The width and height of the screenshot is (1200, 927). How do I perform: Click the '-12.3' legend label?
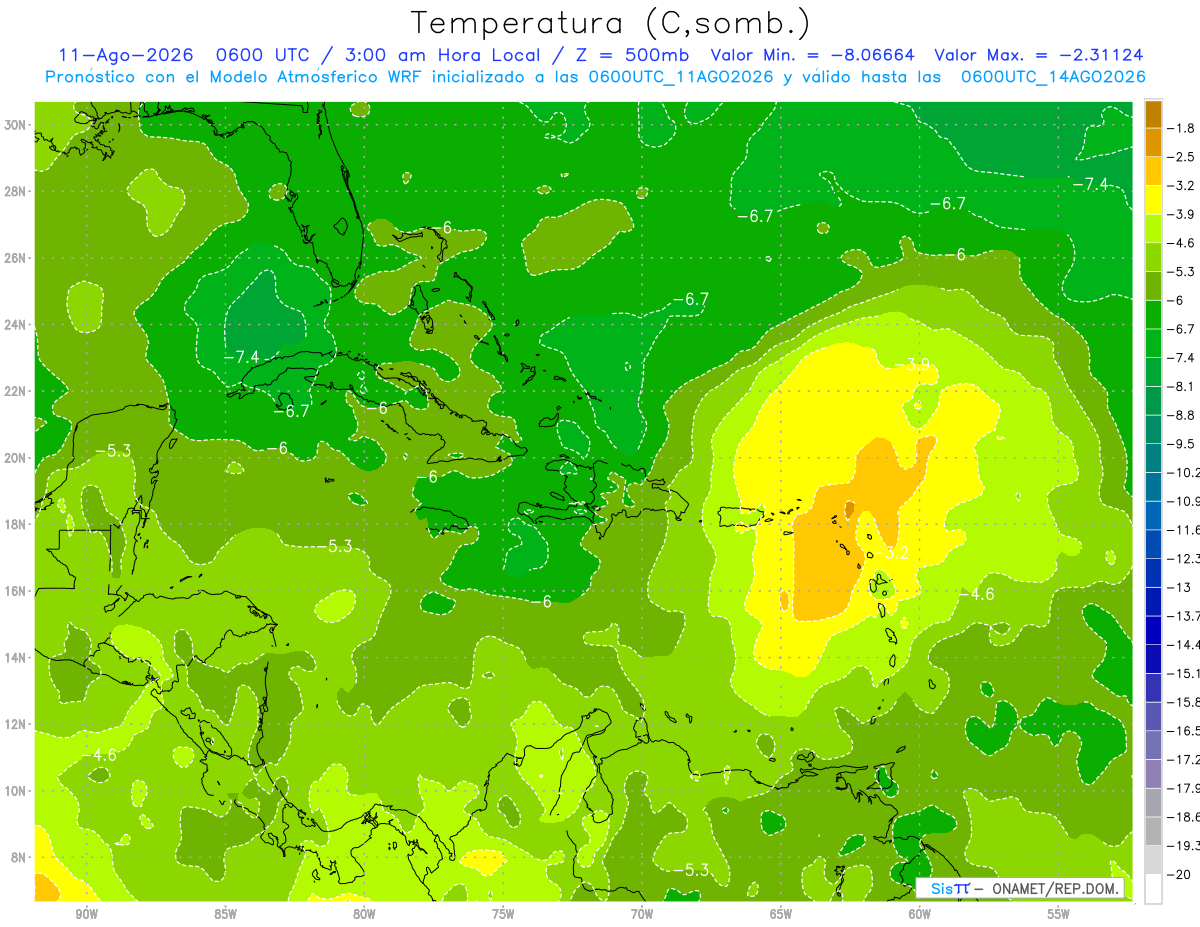tap(1184, 558)
